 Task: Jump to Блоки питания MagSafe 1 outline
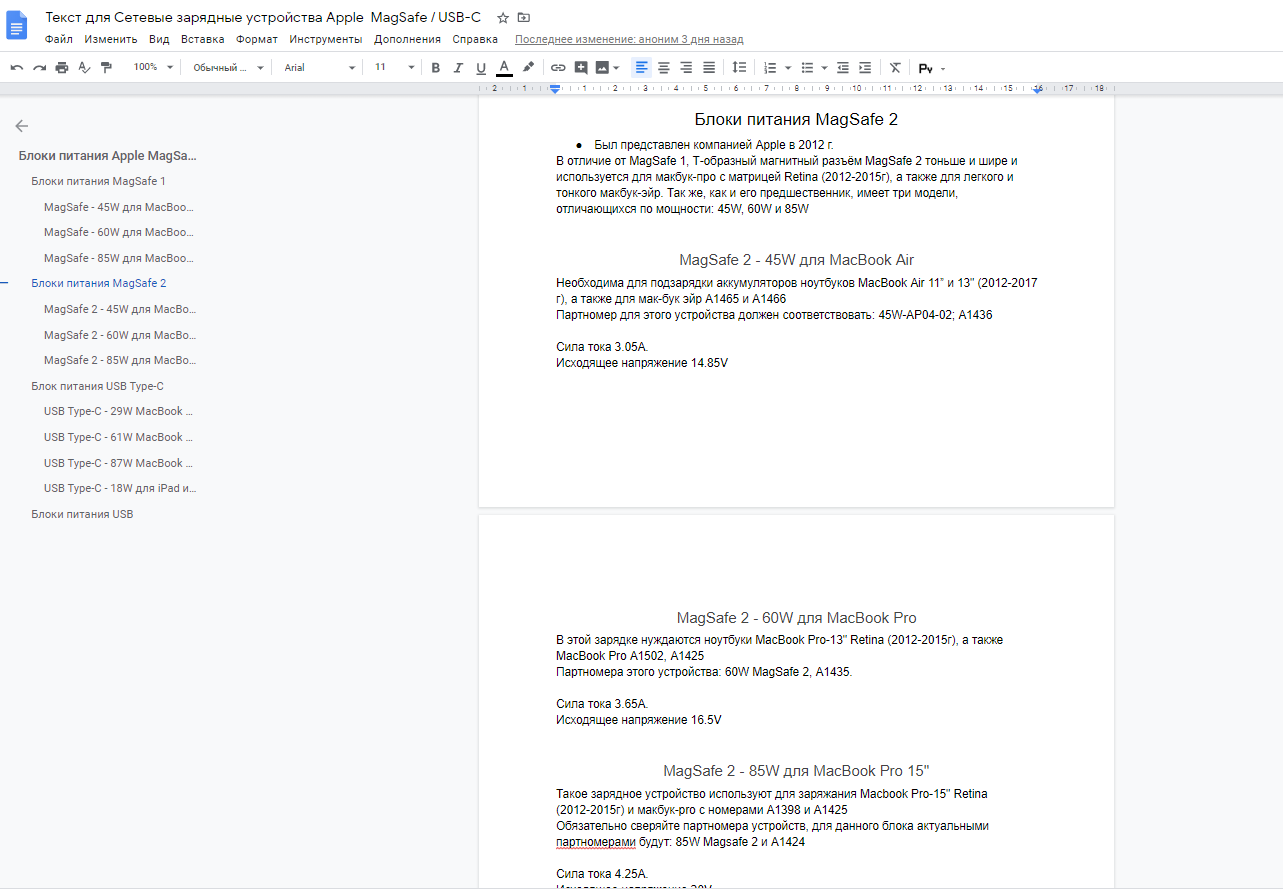pyautogui.click(x=98, y=181)
